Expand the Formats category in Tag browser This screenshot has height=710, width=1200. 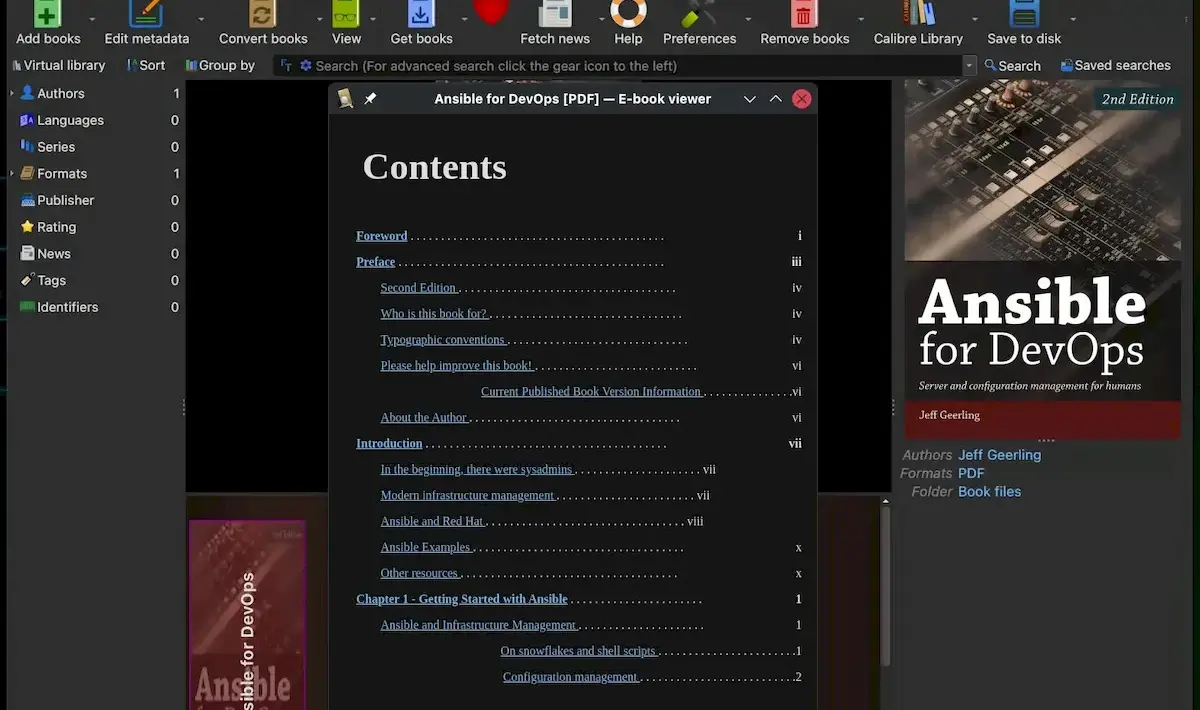(11, 173)
